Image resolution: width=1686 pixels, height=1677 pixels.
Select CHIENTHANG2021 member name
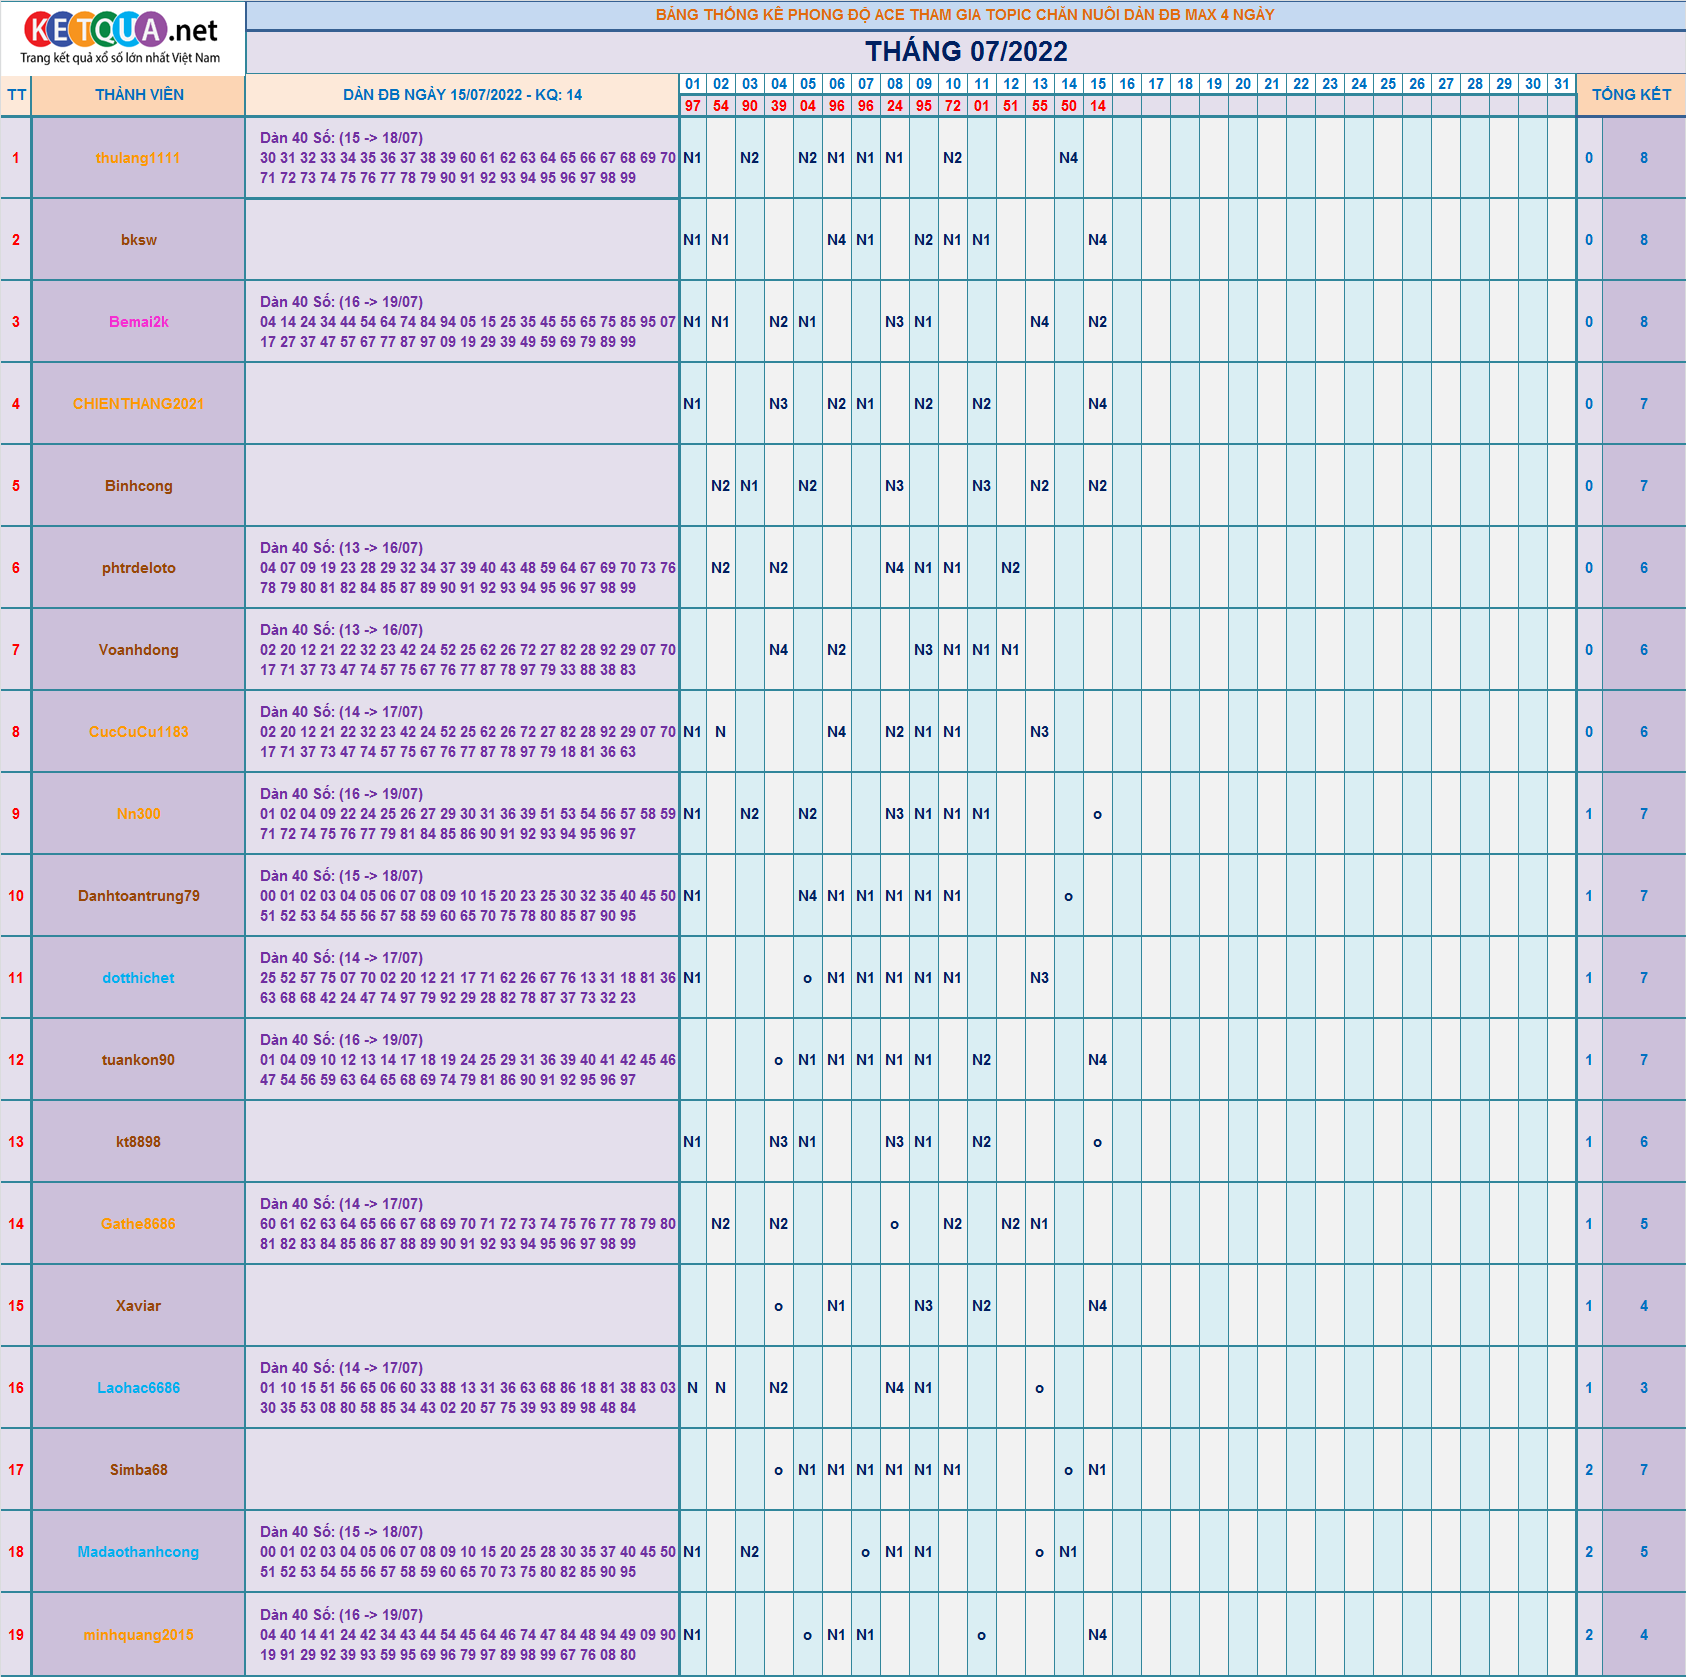coord(138,404)
